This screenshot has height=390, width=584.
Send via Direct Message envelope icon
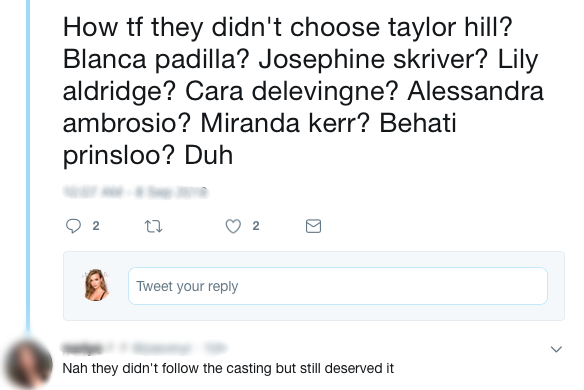point(313,226)
